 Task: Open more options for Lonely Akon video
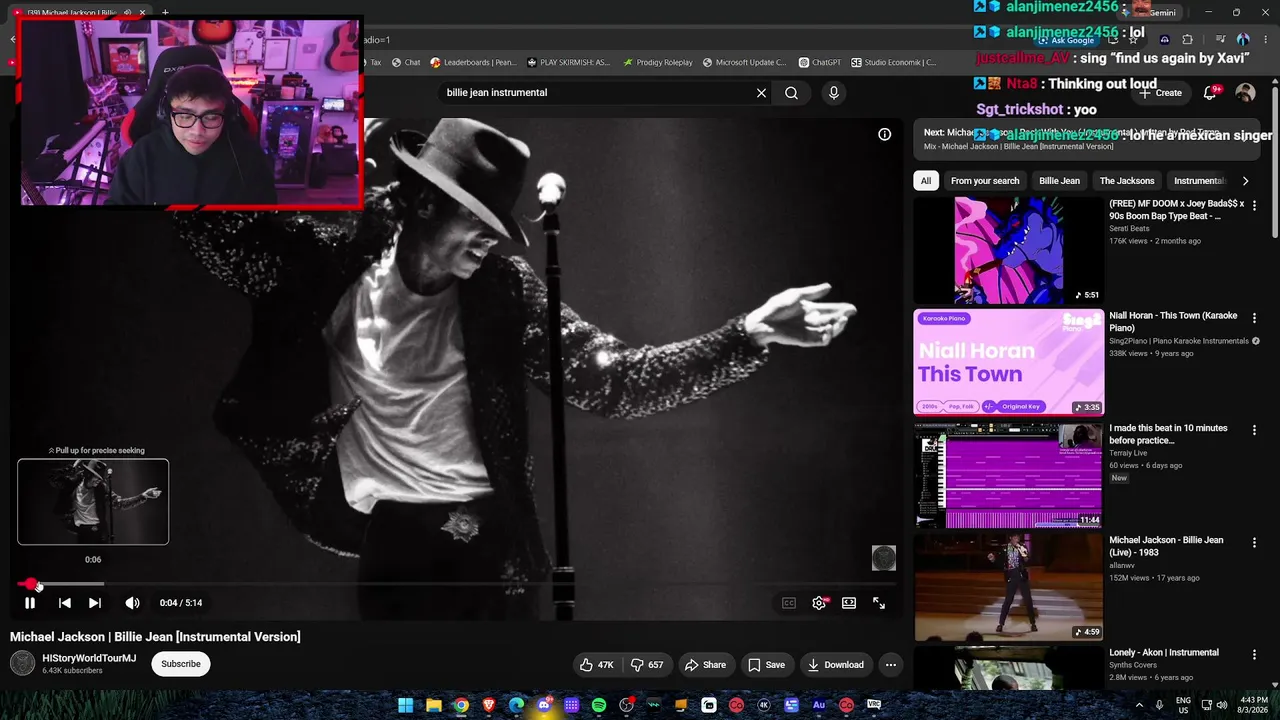point(1254,655)
